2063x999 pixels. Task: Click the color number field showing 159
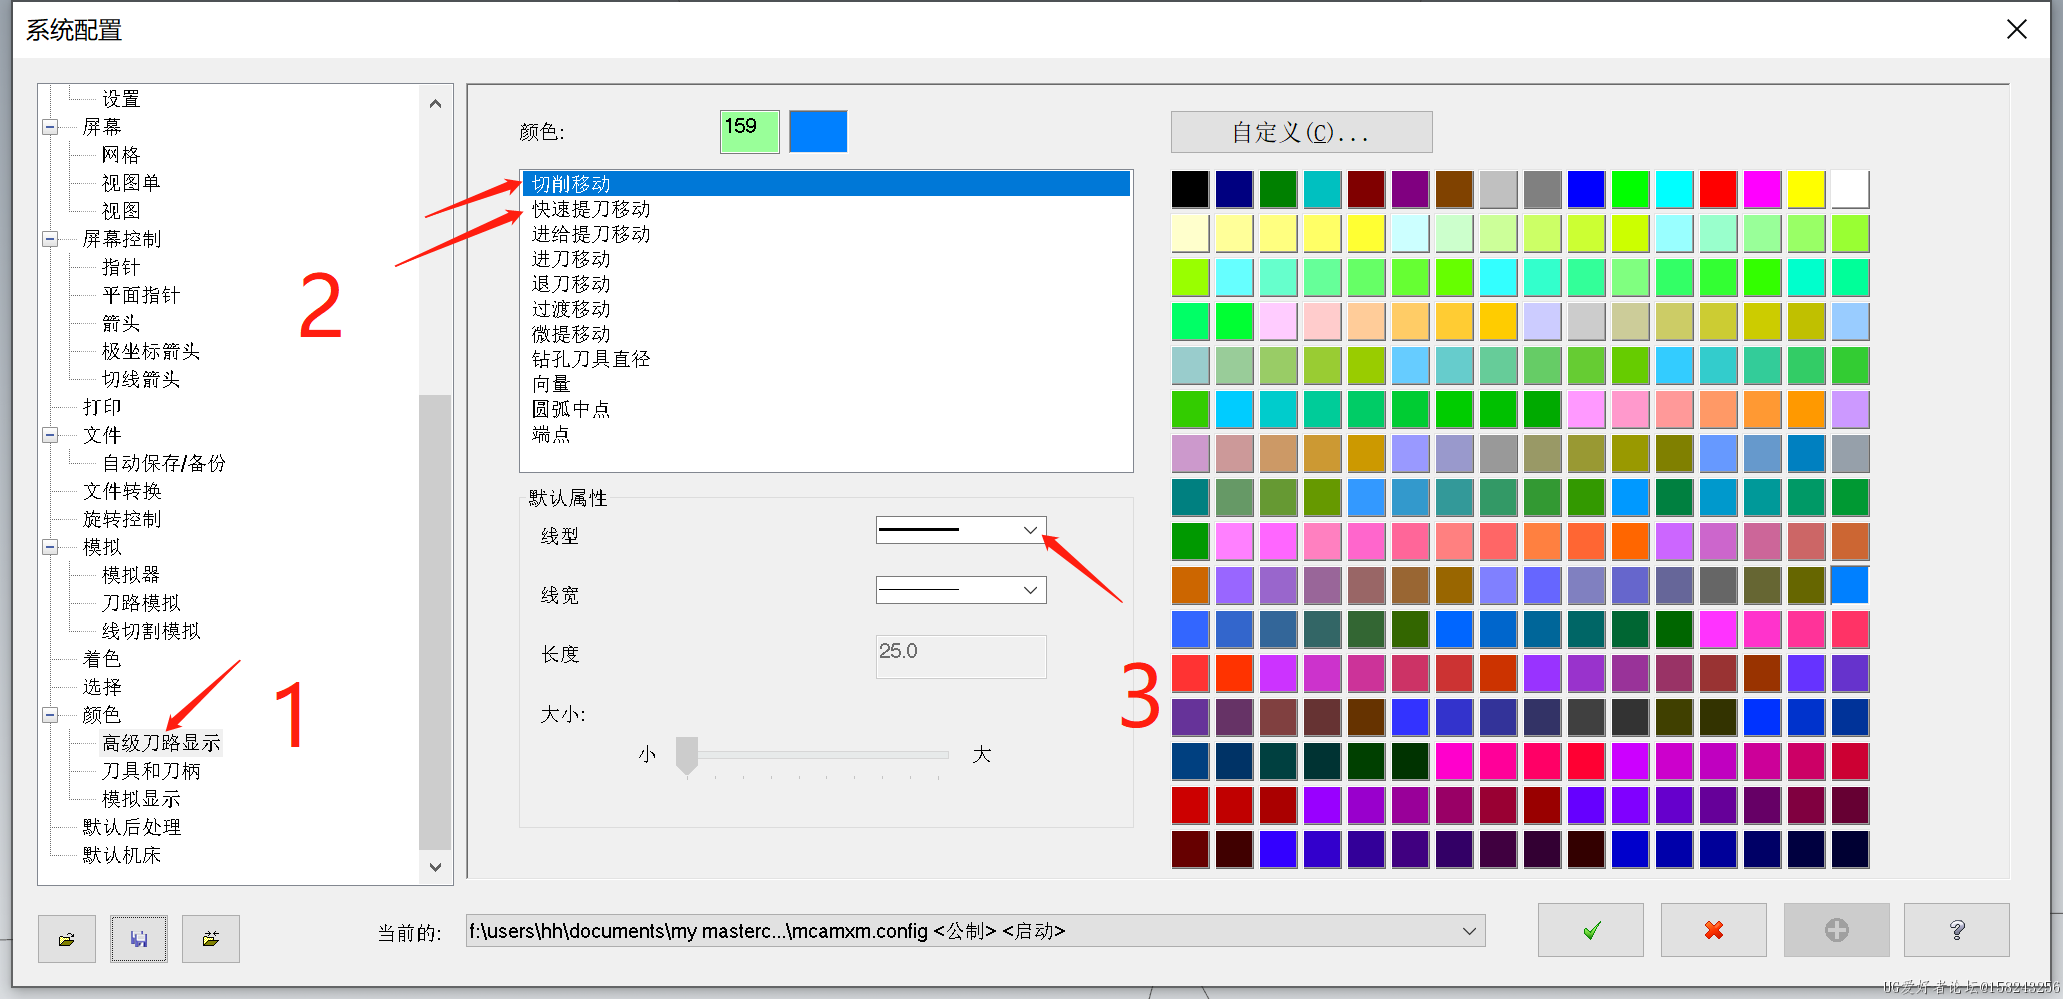pos(750,131)
